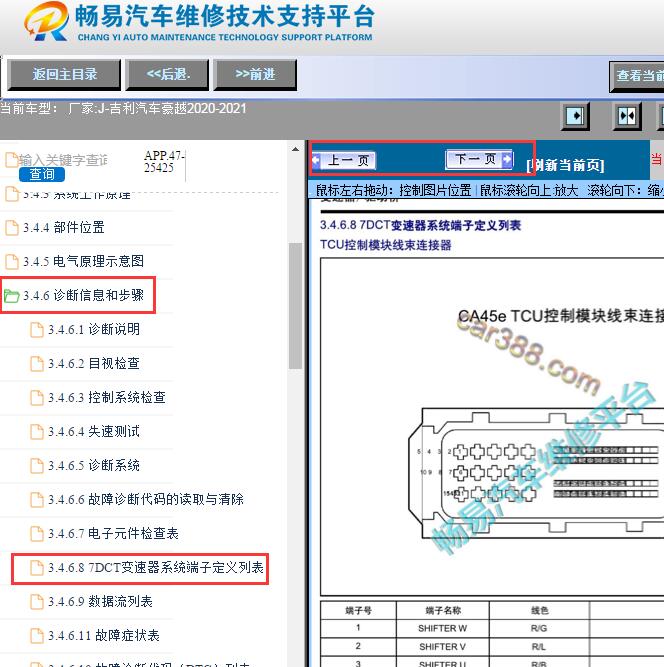Open 3.4.6.1 诊断说明
This screenshot has height=667, width=664.
click(94, 329)
